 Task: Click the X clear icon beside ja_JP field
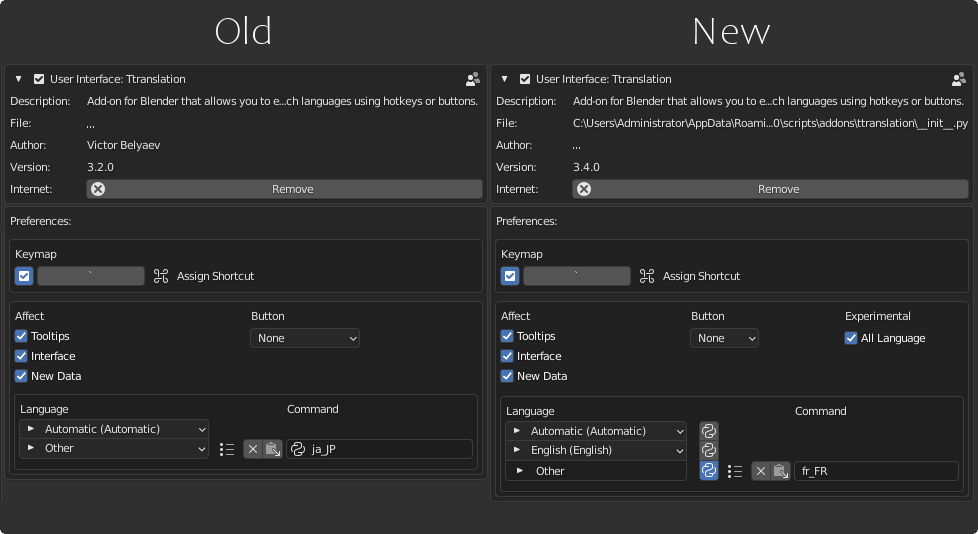[x=253, y=449]
